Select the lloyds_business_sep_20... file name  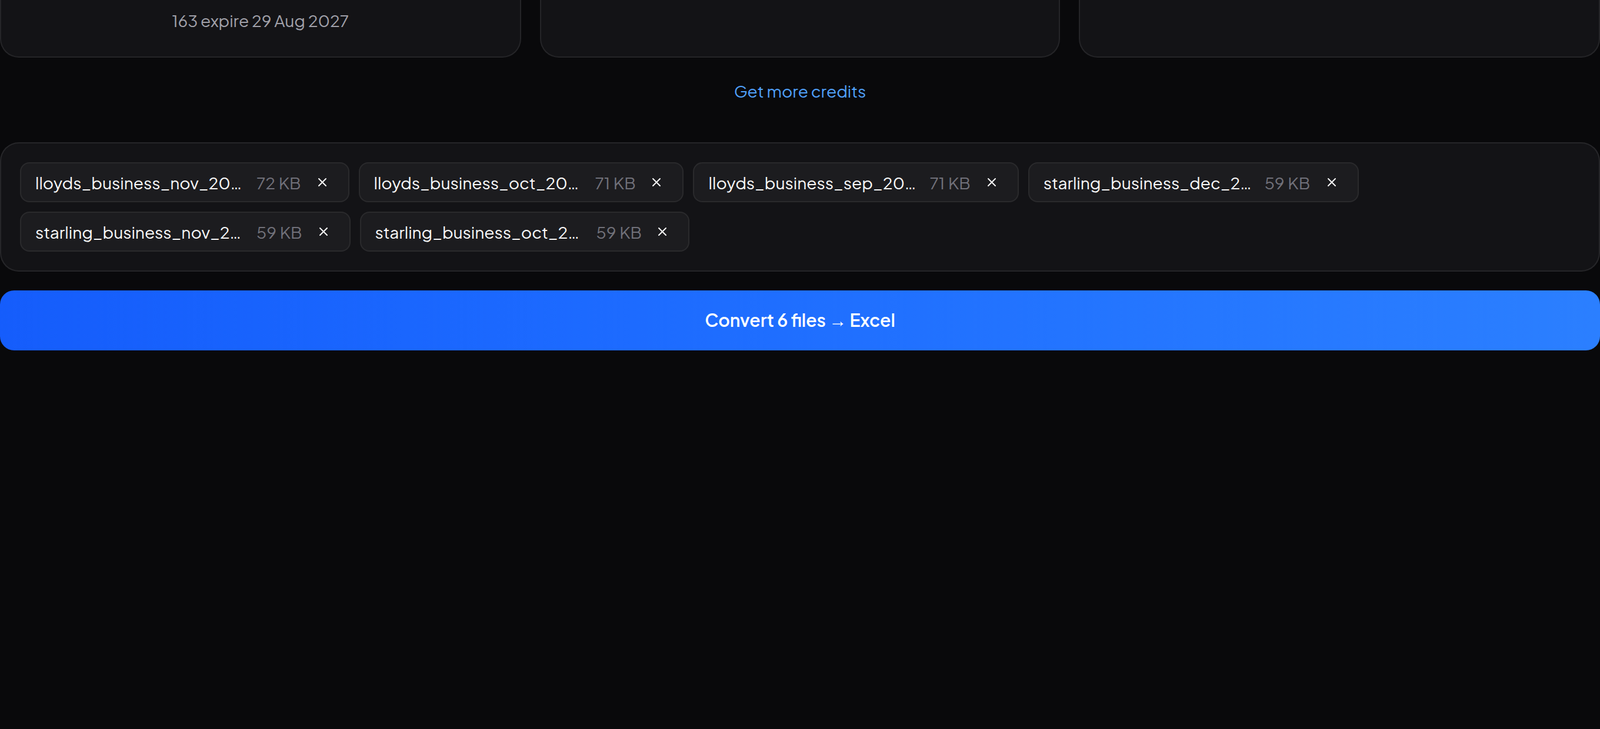pos(811,184)
